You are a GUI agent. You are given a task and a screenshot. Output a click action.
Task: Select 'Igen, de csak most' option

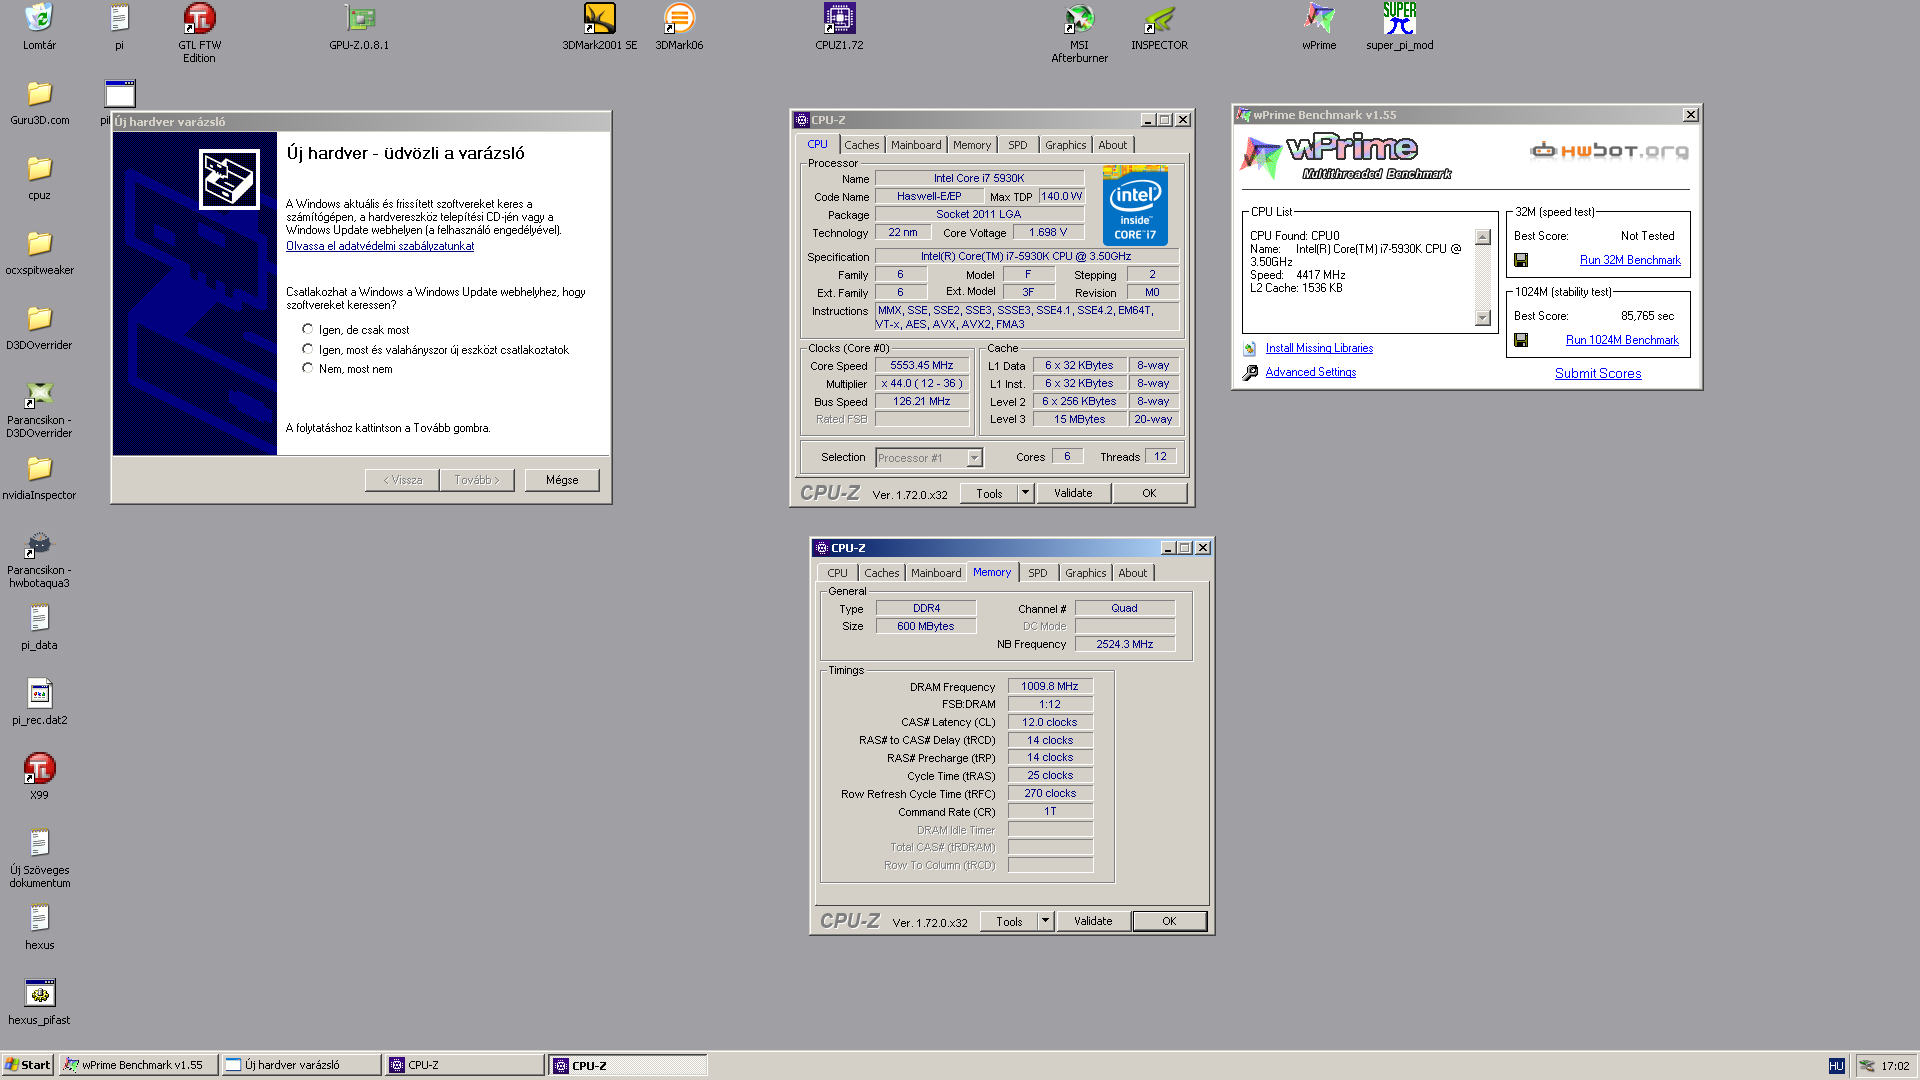(x=308, y=329)
